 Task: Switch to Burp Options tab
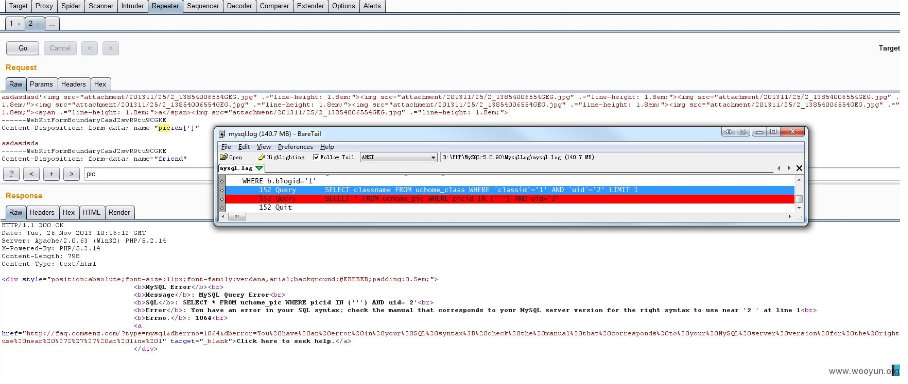344,6
